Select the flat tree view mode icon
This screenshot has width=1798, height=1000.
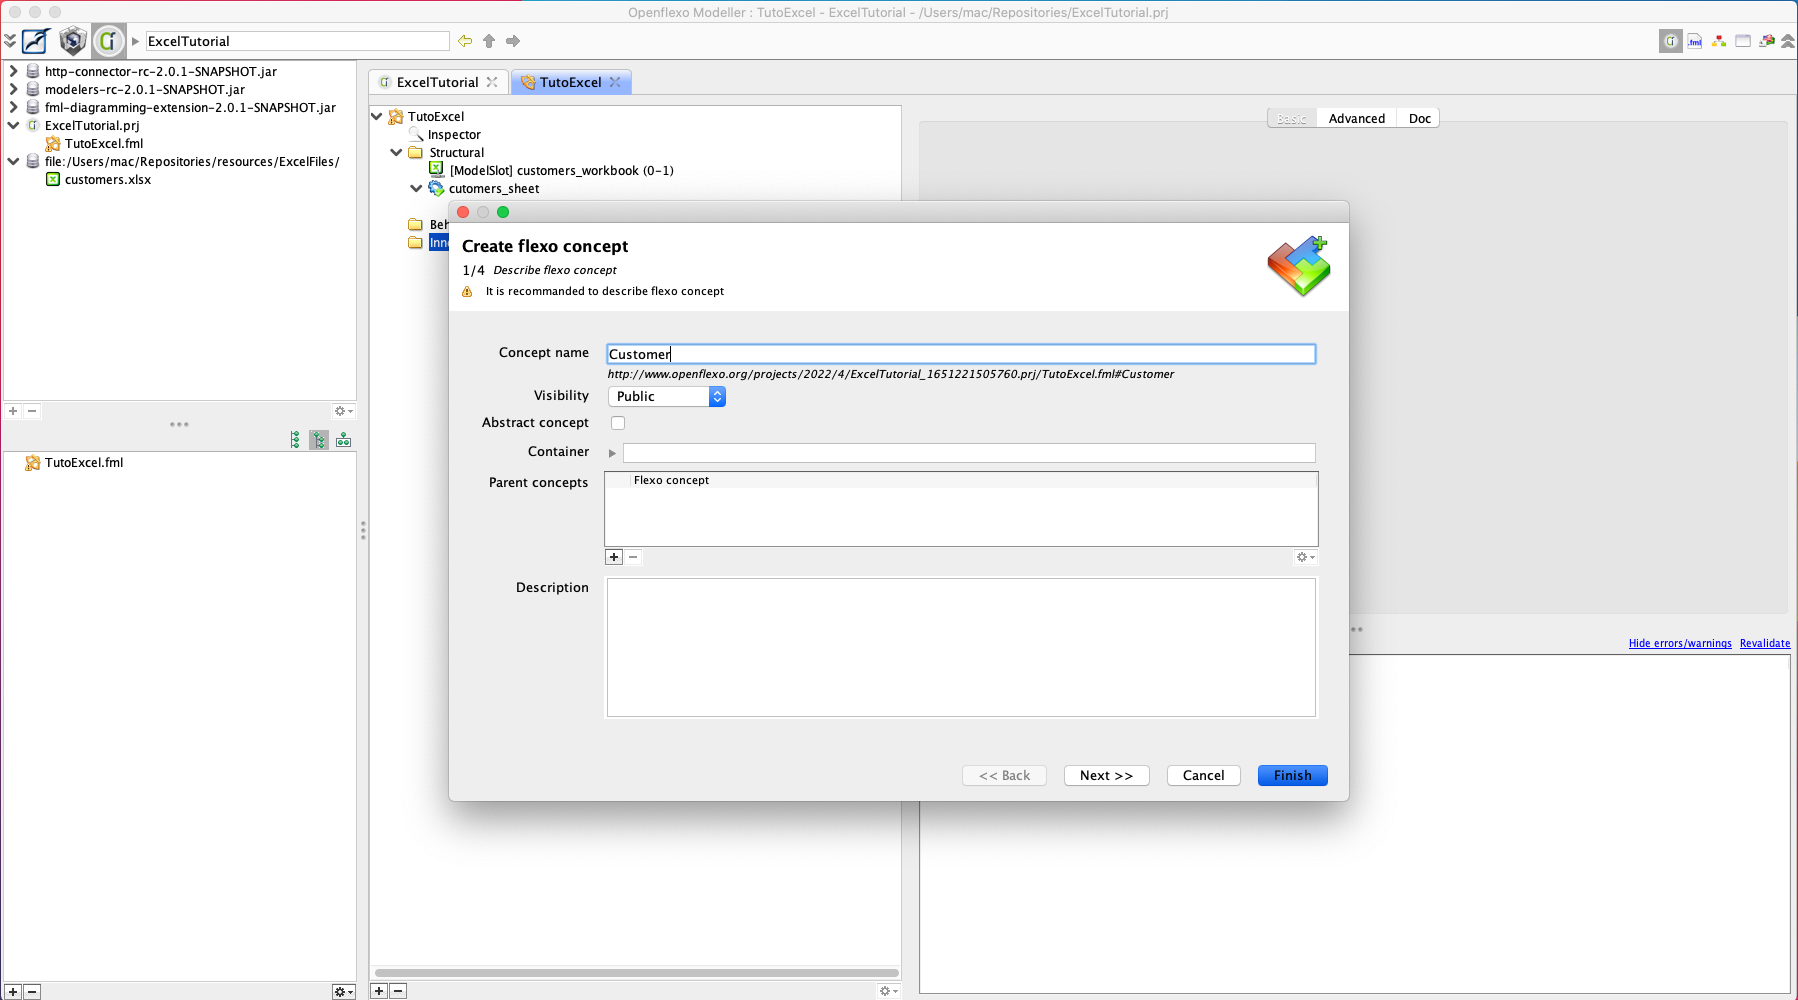coord(295,440)
